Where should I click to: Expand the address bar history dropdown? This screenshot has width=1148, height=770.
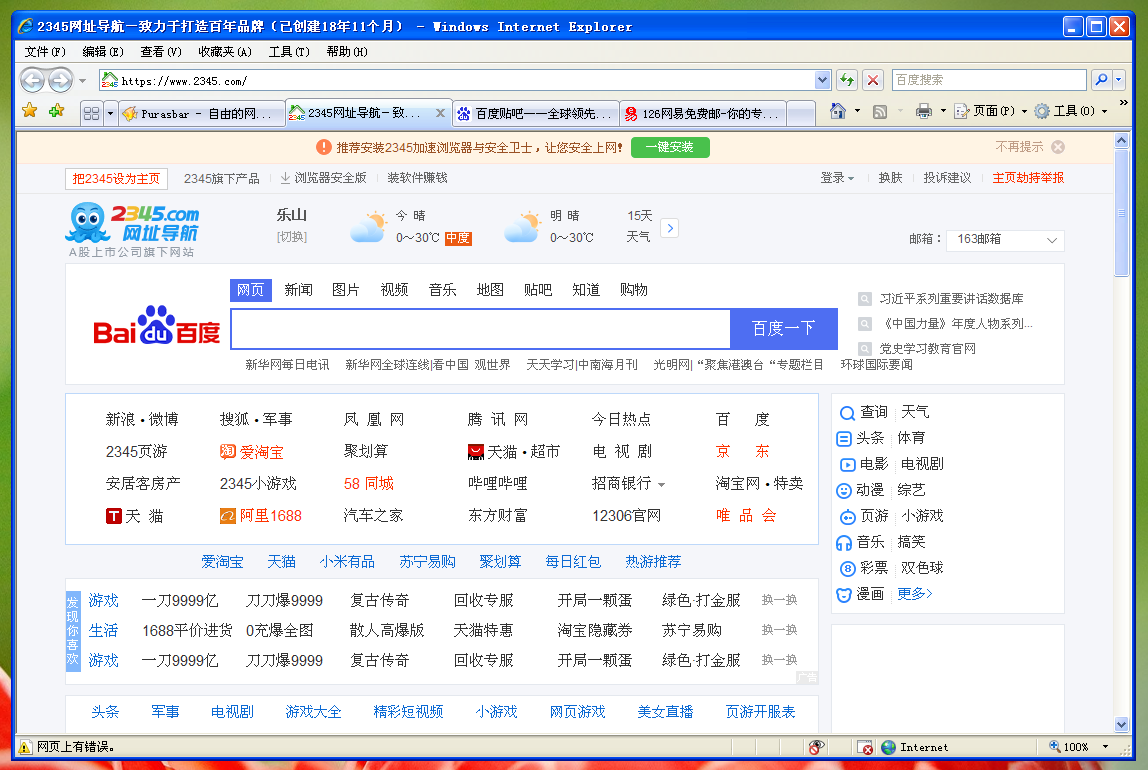click(x=822, y=80)
